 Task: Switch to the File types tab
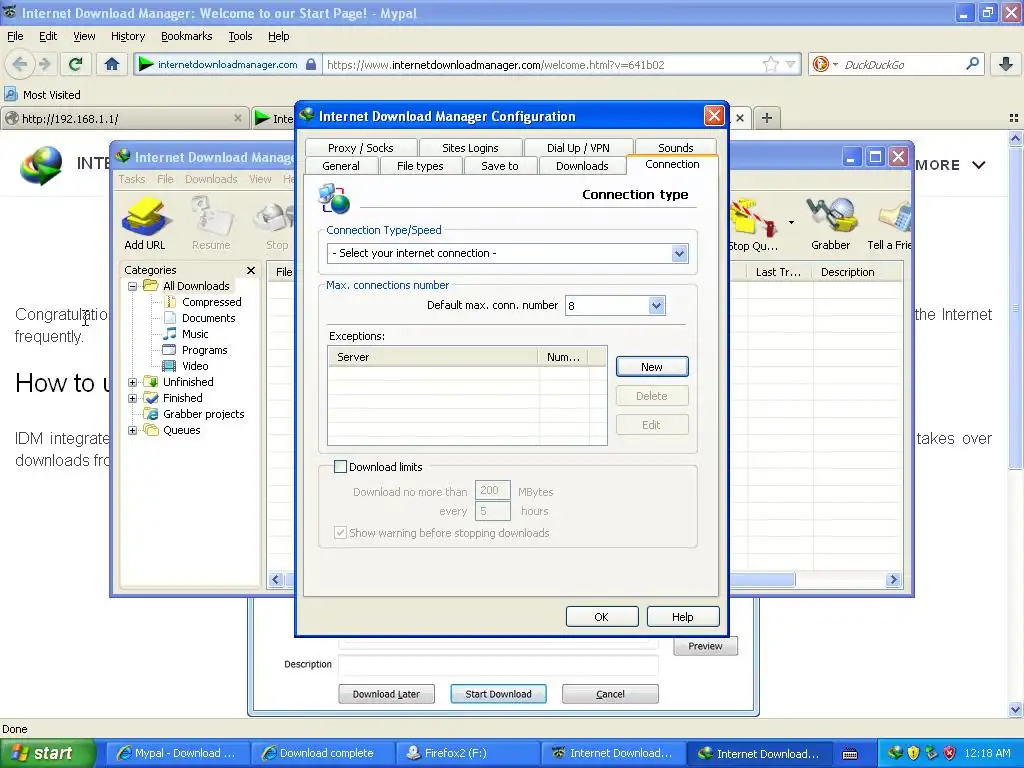[x=420, y=166]
